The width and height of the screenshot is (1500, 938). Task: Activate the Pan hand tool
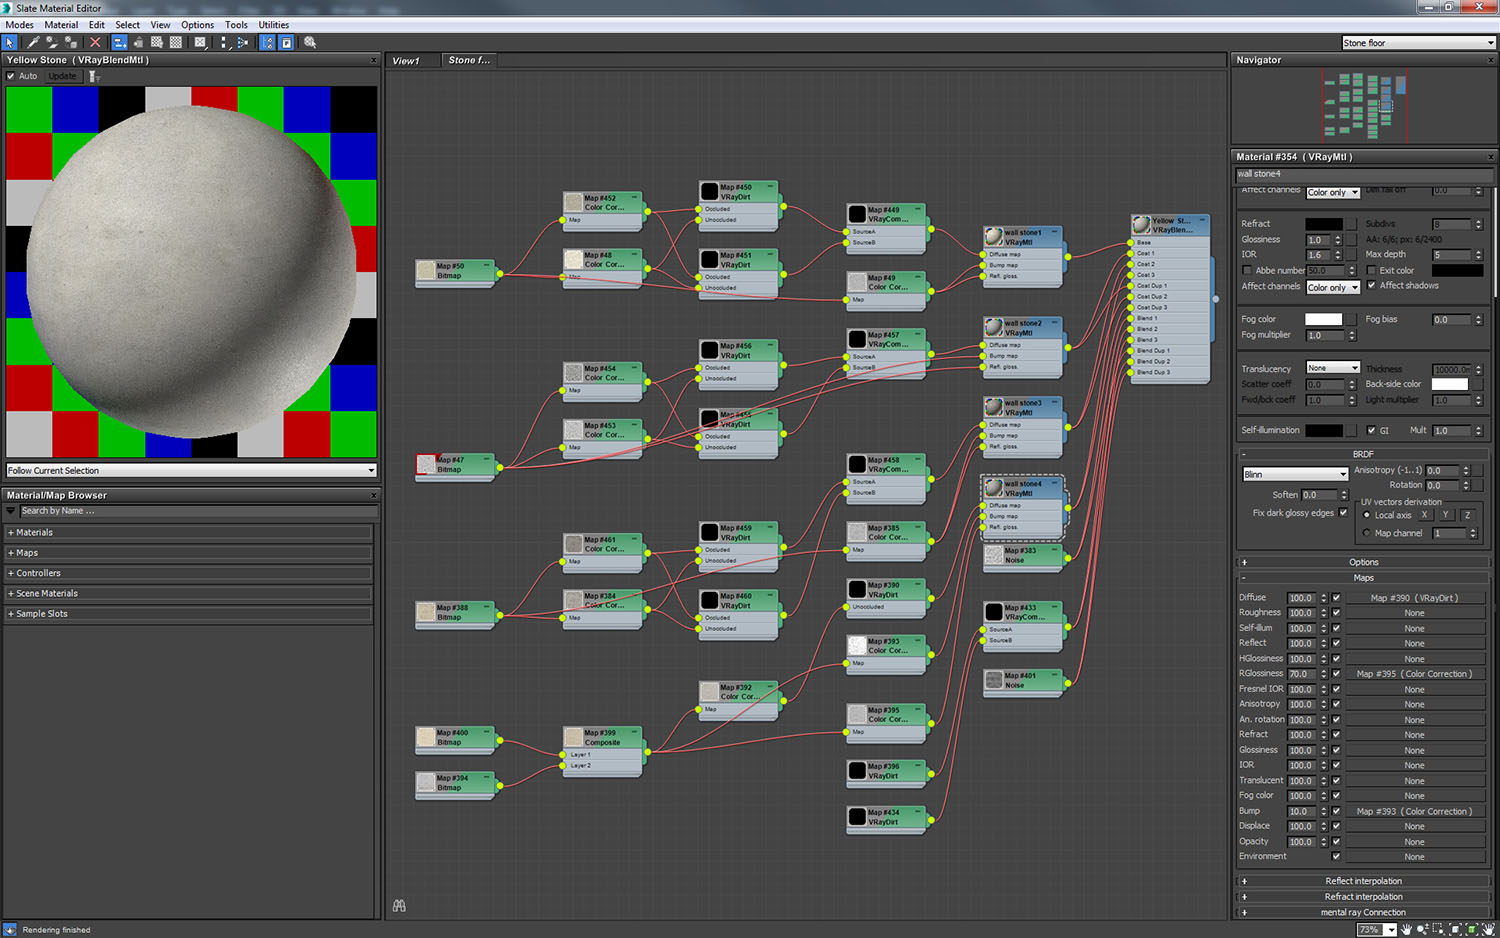coord(1406,929)
